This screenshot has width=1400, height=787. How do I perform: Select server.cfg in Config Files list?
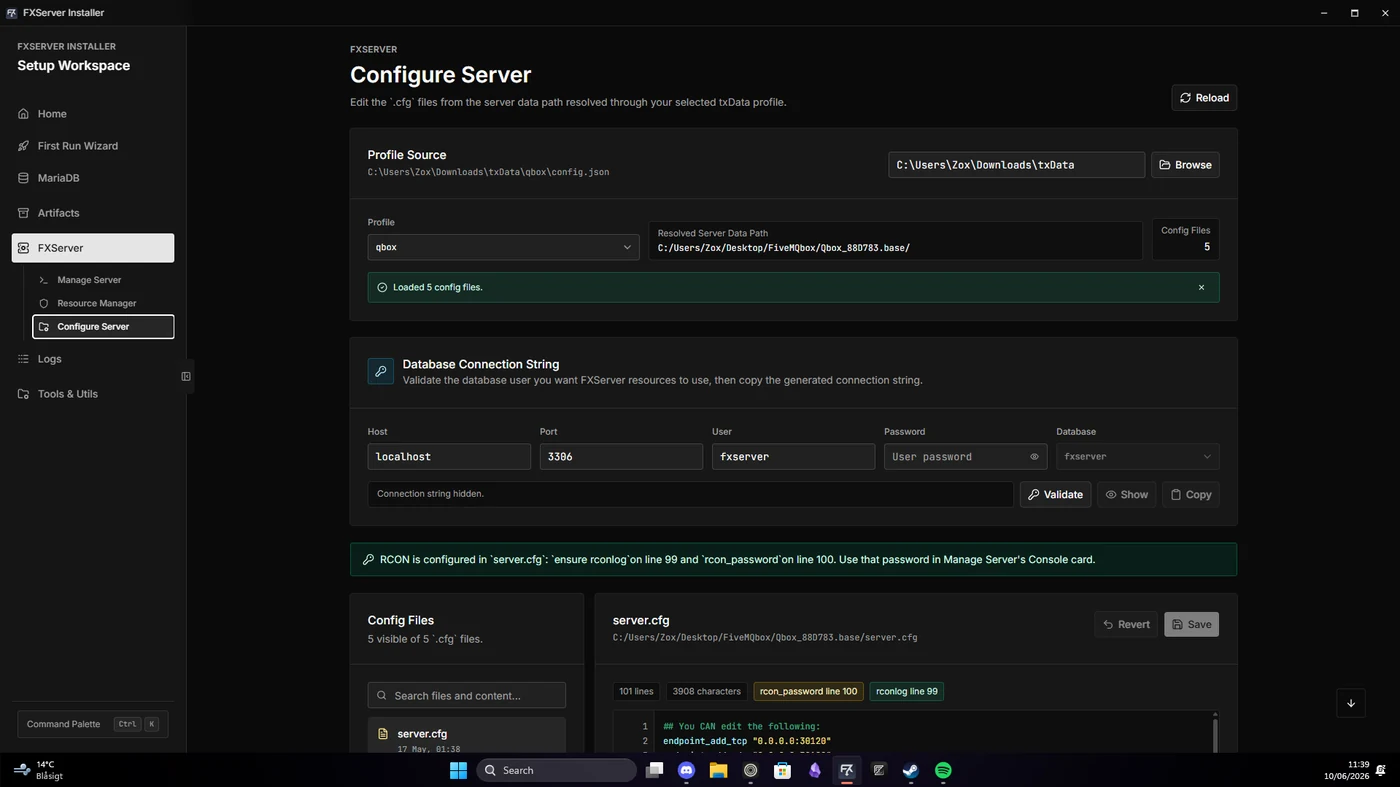coord(467,736)
